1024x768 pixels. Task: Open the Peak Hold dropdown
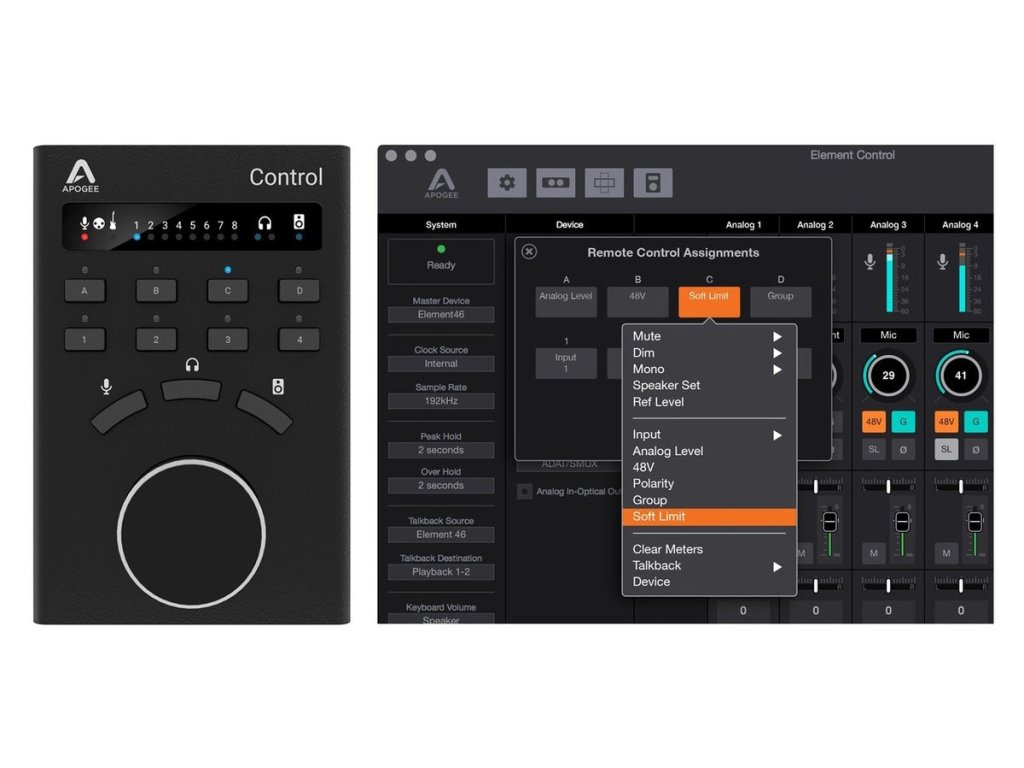[441, 450]
